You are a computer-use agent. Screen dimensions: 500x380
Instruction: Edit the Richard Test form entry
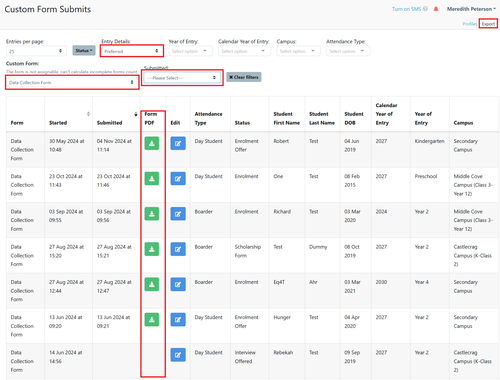178,214
